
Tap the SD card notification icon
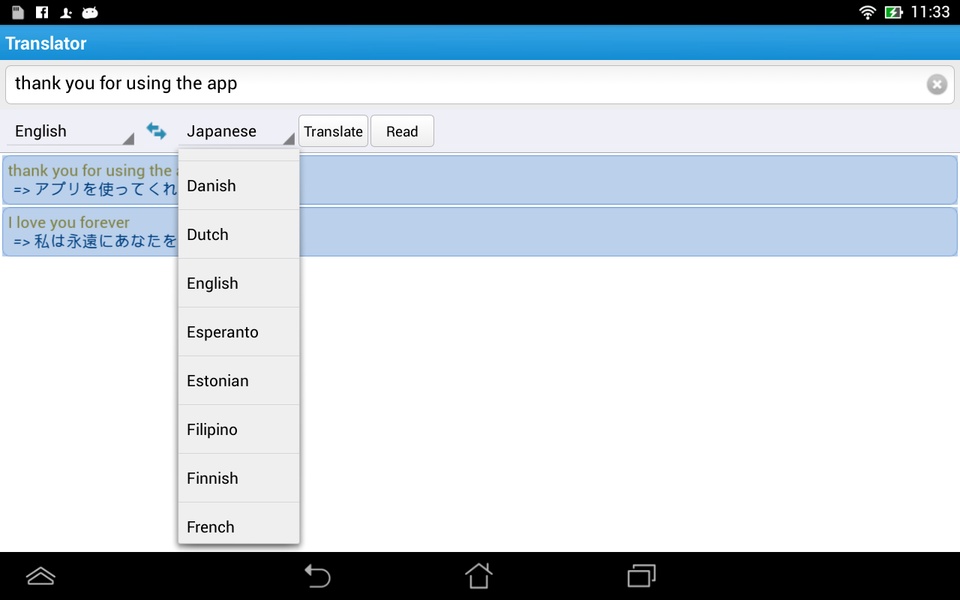(x=18, y=12)
